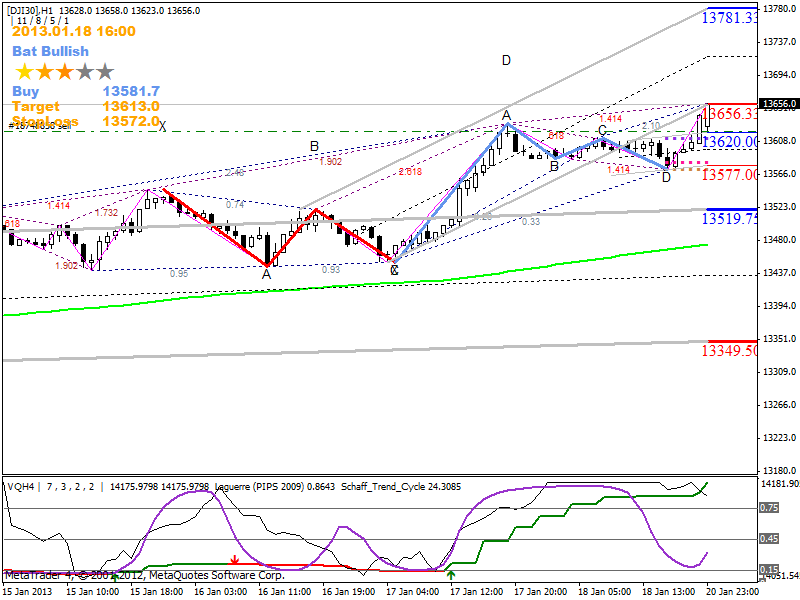Select the Buy price value 13581.7
Viewport: 800px width, 600px height.
pos(131,91)
